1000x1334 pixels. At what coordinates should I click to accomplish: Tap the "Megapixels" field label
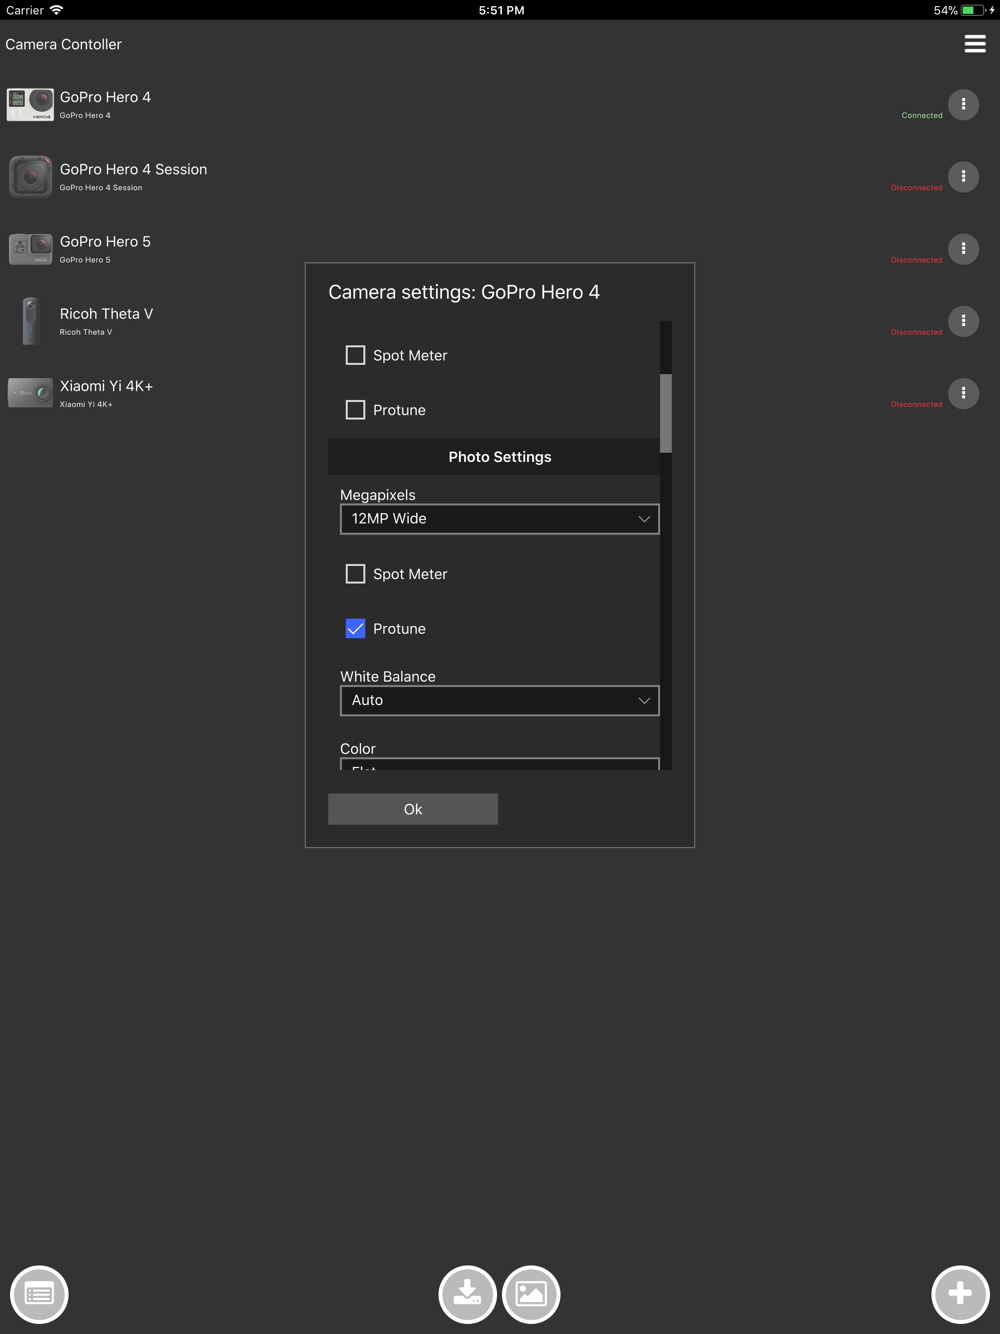point(378,495)
